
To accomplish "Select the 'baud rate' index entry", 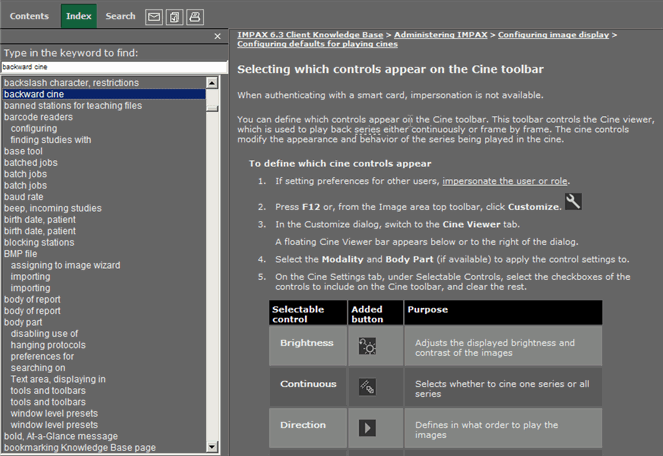I will pyautogui.click(x=24, y=197).
